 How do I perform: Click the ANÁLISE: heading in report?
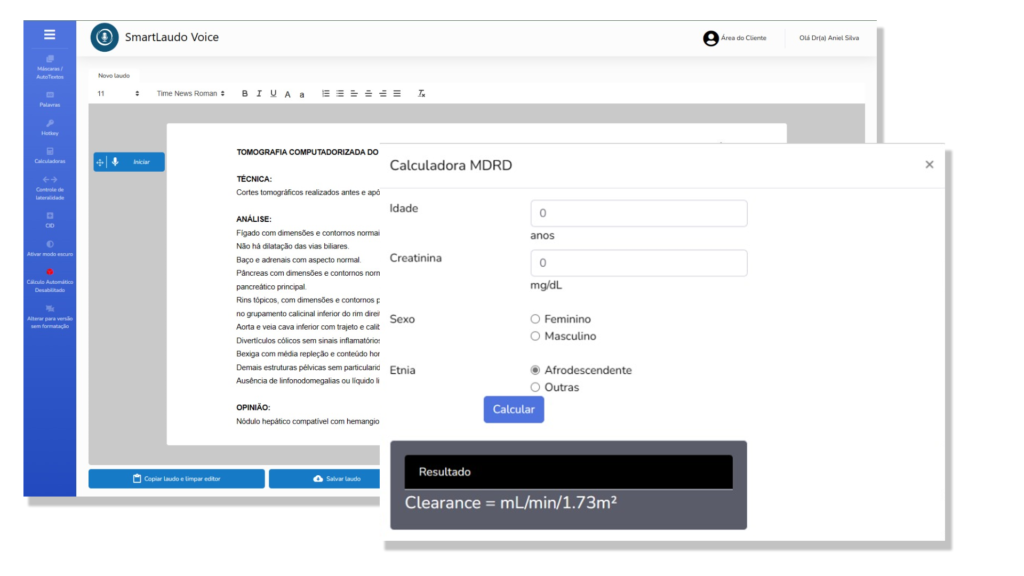pos(253,219)
